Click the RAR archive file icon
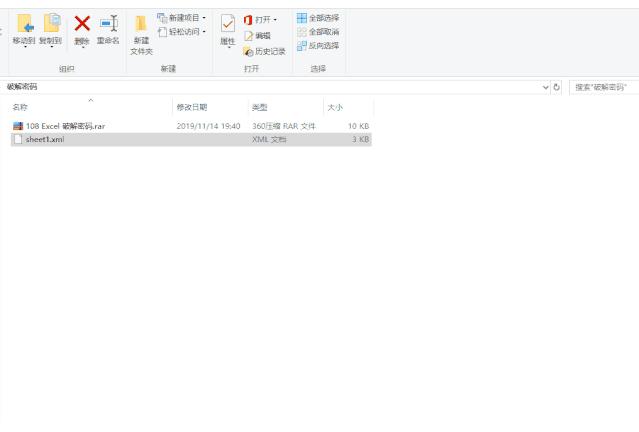 click(x=18, y=126)
